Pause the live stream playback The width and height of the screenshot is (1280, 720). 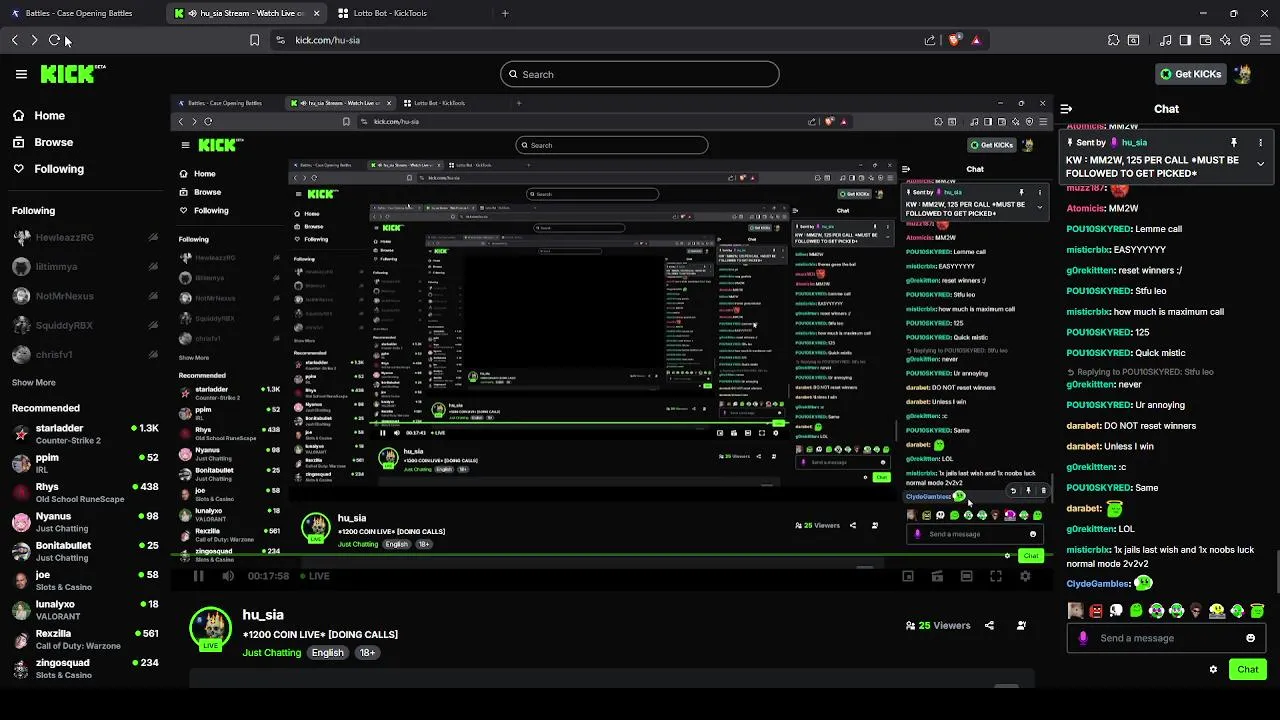click(198, 576)
